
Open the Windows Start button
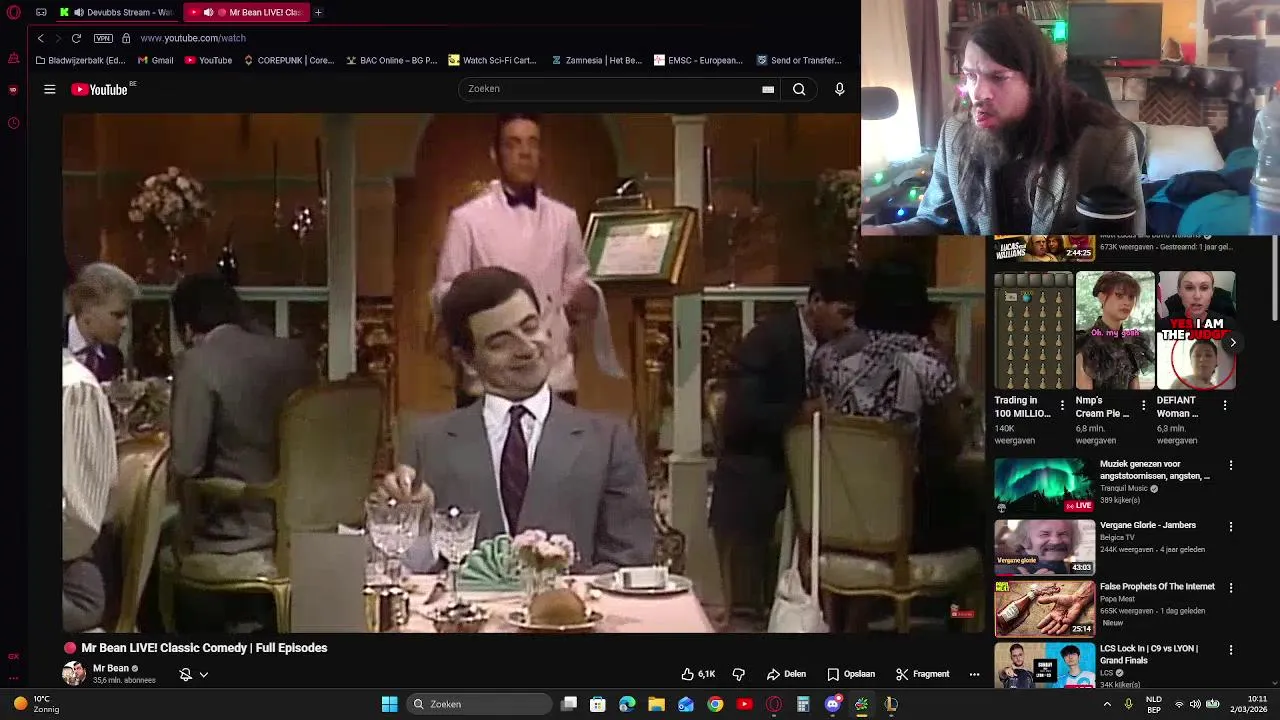click(x=389, y=704)
